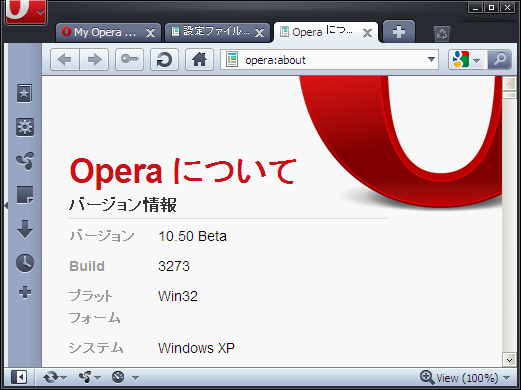Open the password Wand key button
Screen dimensions: 521x390
pos(129,60)
